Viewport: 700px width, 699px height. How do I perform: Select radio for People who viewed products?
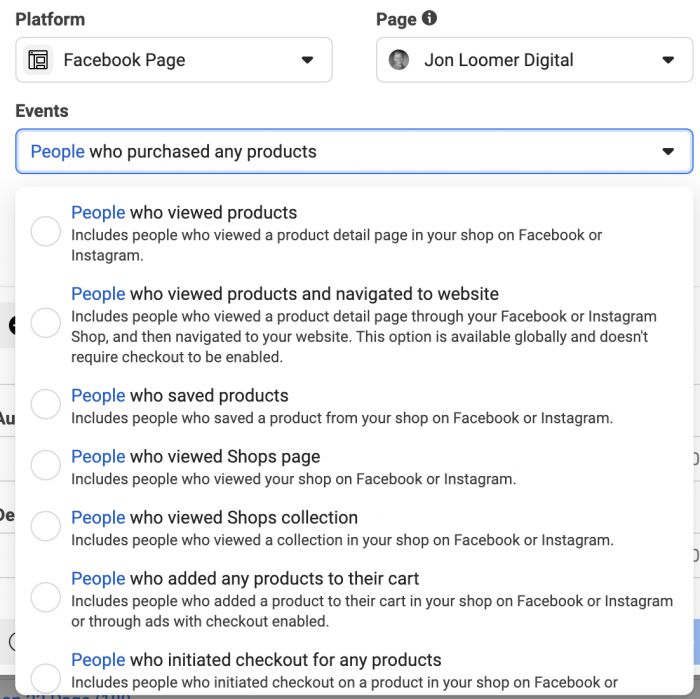coord(46,231)
